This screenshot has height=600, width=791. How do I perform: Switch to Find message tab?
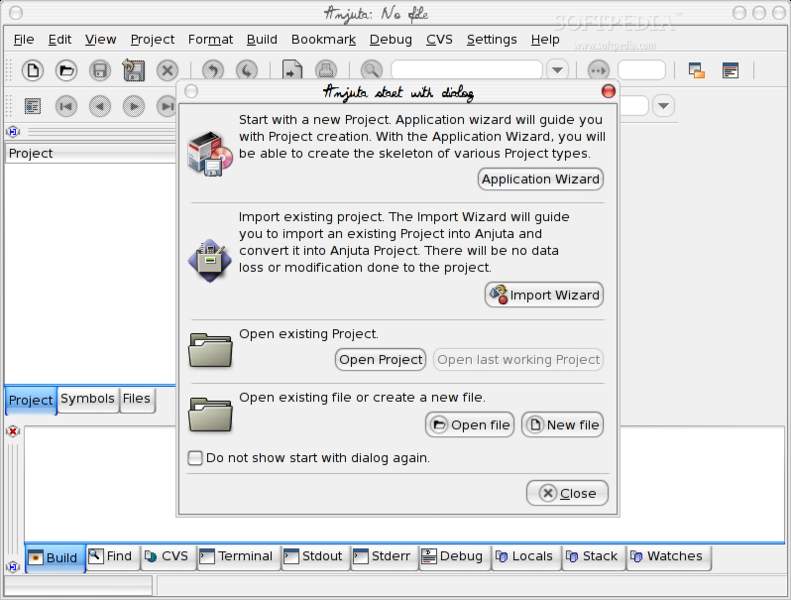click(112, 557)
